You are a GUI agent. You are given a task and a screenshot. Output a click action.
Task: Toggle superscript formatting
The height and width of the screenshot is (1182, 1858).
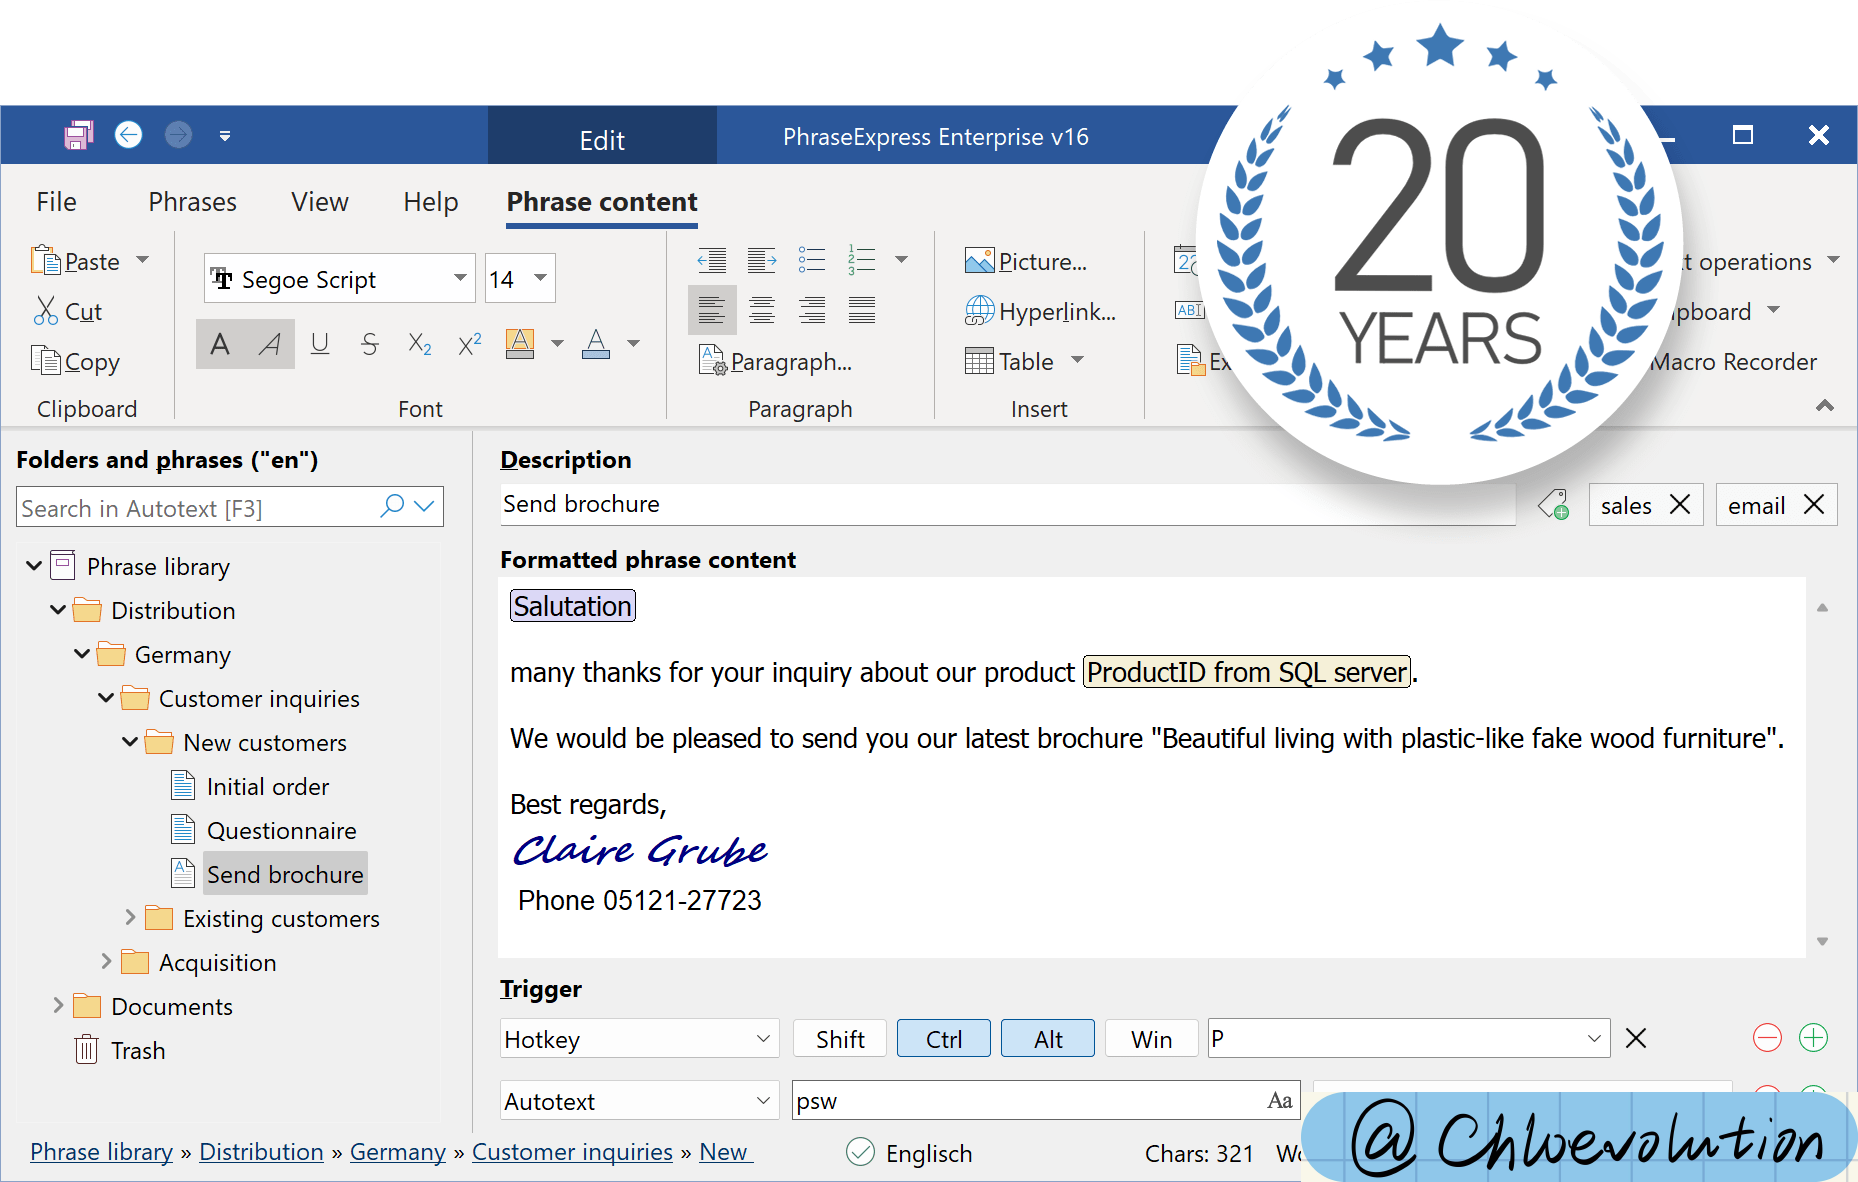pyautogui.click(x=470, y=344)
